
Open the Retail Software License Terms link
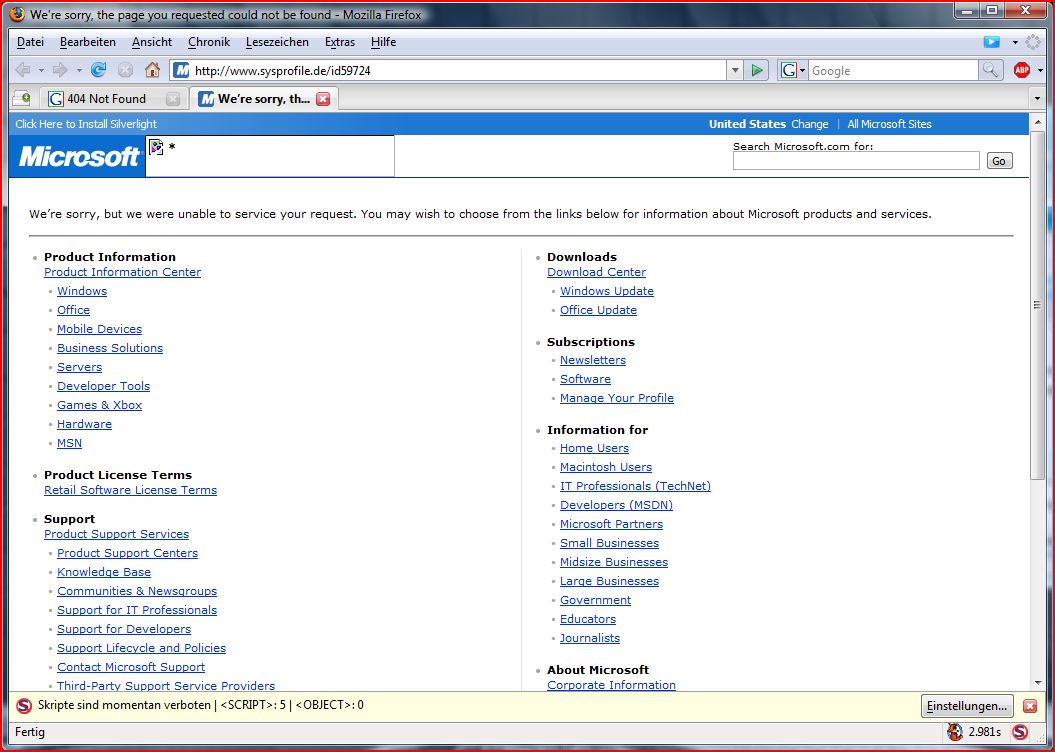pyautogui.click(x=131, y=490)
